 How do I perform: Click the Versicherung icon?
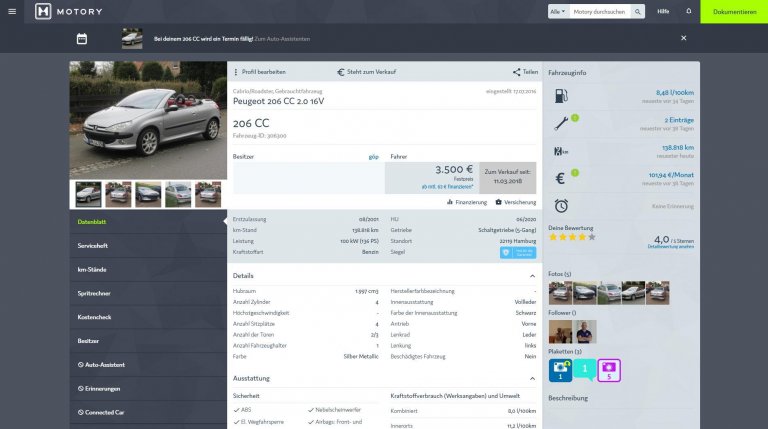498,202
